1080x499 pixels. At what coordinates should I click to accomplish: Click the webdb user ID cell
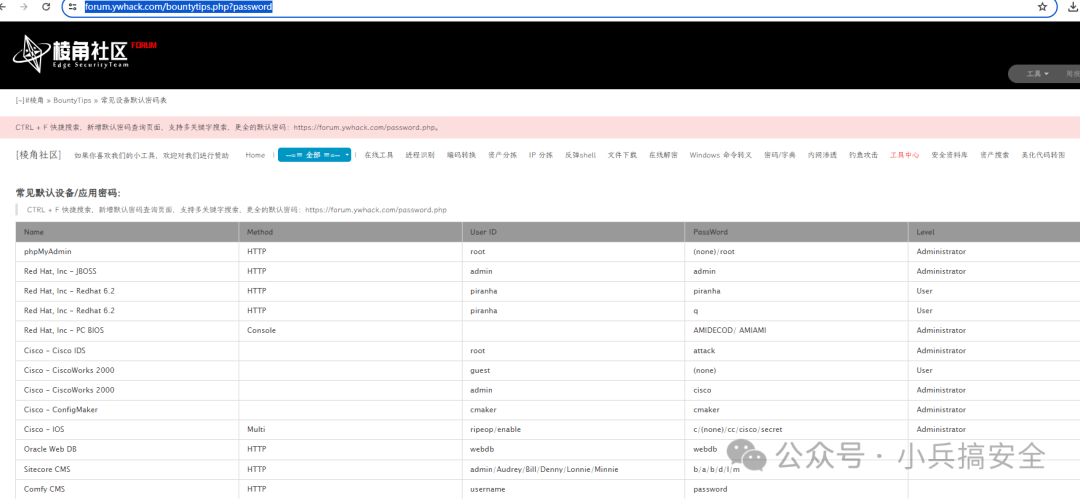click(482, 449)
